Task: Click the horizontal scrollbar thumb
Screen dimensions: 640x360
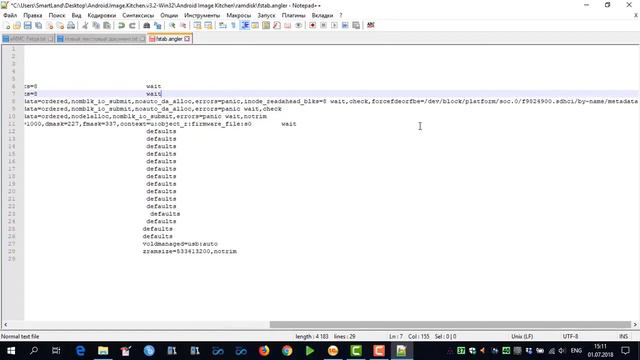Action: click(450, 324)
